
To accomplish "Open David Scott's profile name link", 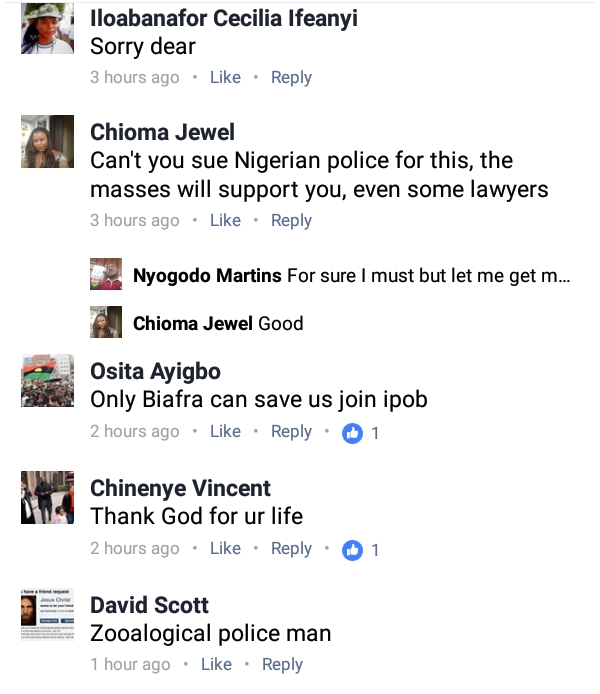I will [x=151, y=604].
